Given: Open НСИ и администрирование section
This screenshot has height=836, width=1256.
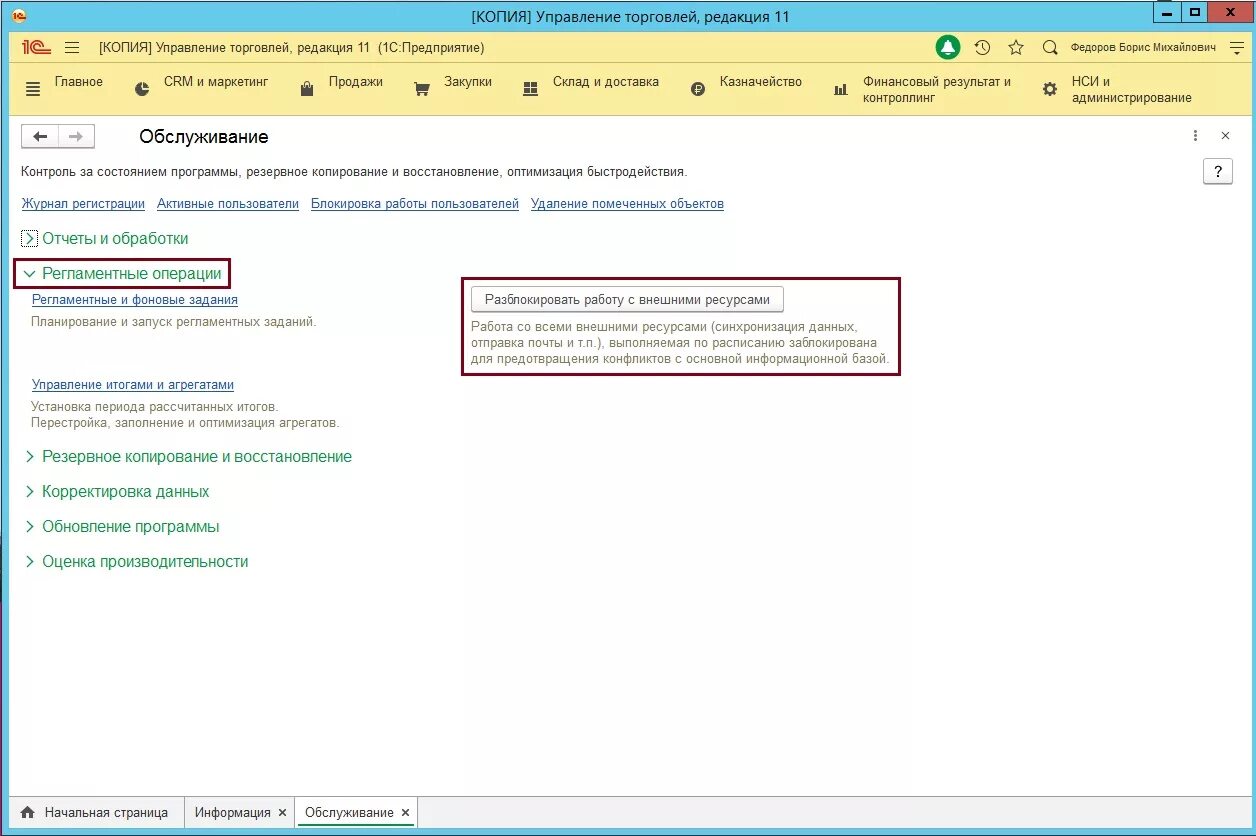Looking at the screenshot, I should (x=1132, y=90).
